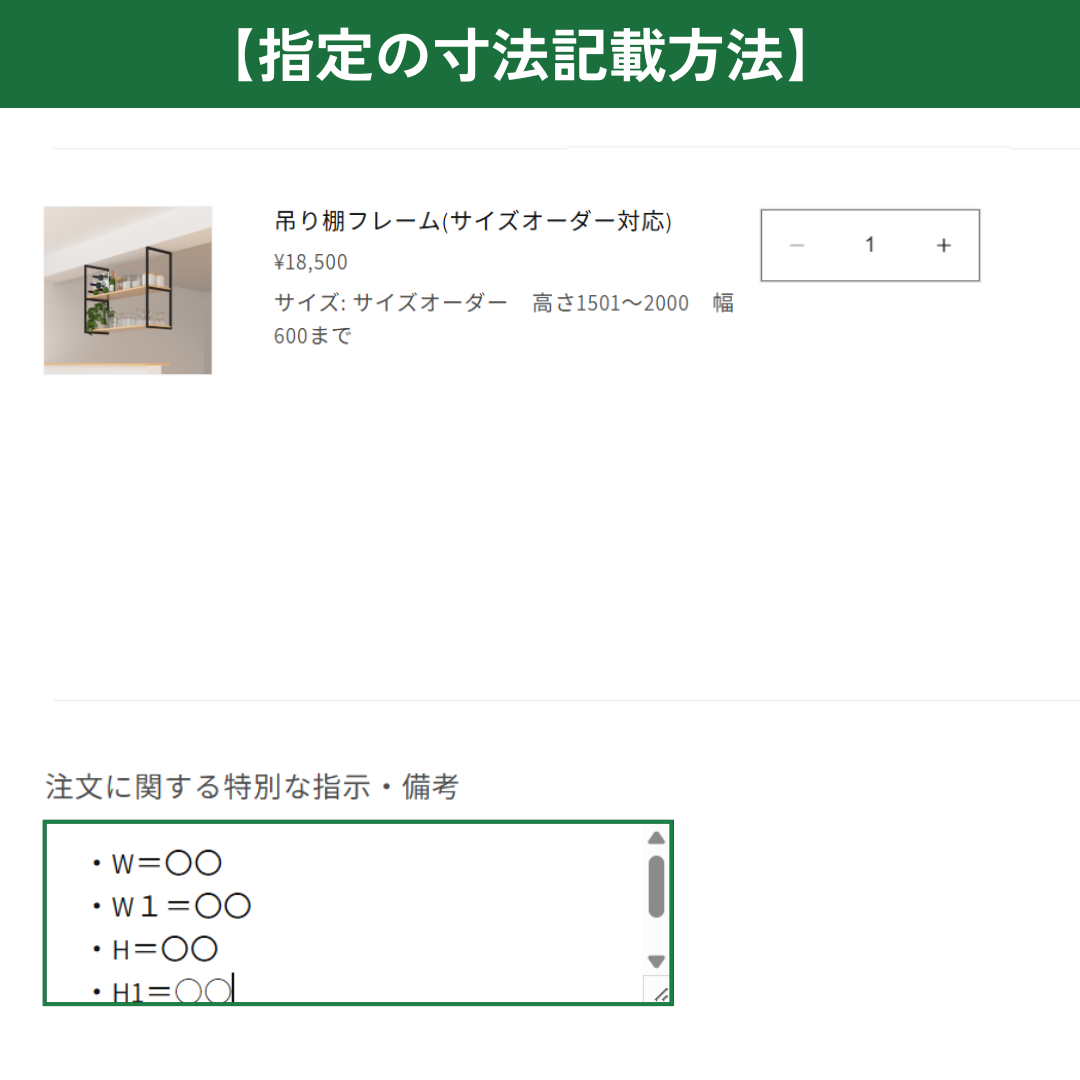This screenshot has height=1080, width=1080.
Task: Click the quantity value field showing 1
Action: pos(870,245)
